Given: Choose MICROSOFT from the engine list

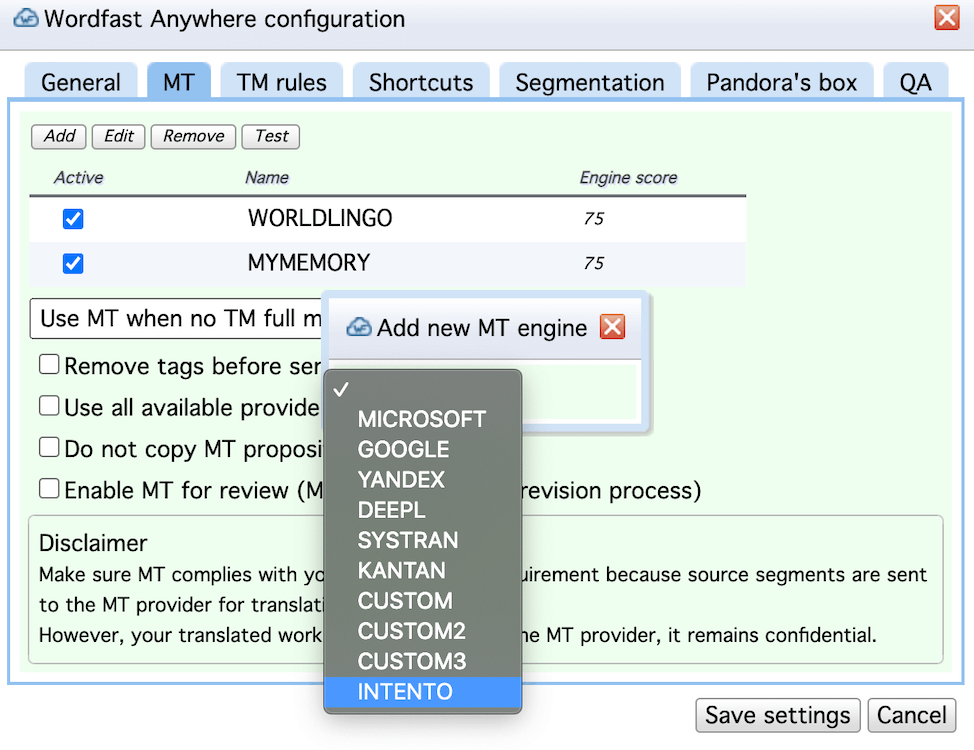Looking at the screenshot, I should click(x=422, y=419).
